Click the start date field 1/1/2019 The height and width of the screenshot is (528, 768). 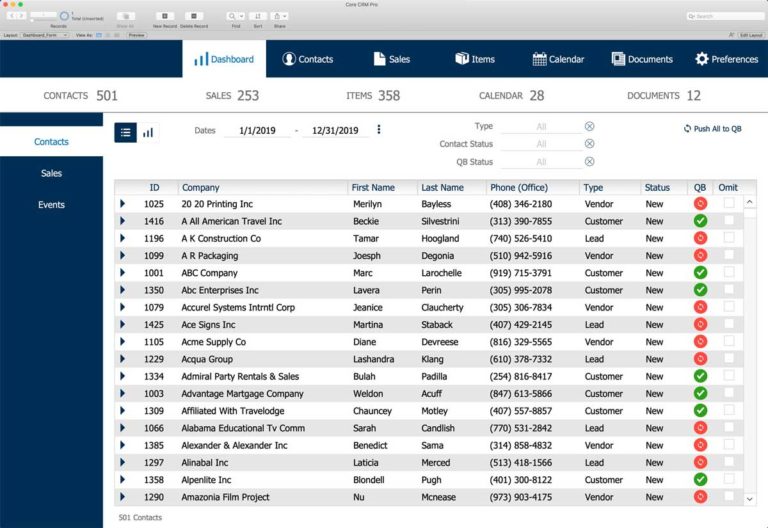click(257, 130)
